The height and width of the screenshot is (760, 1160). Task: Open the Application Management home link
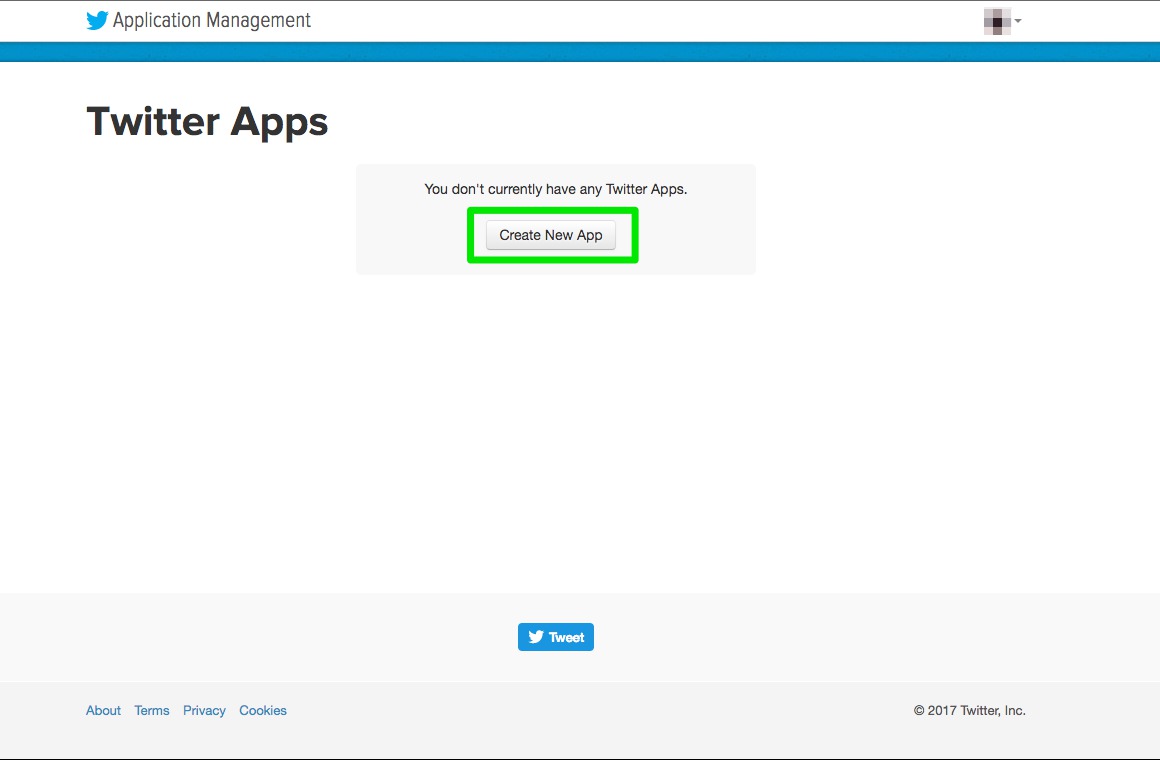click(x=211, y=21)
